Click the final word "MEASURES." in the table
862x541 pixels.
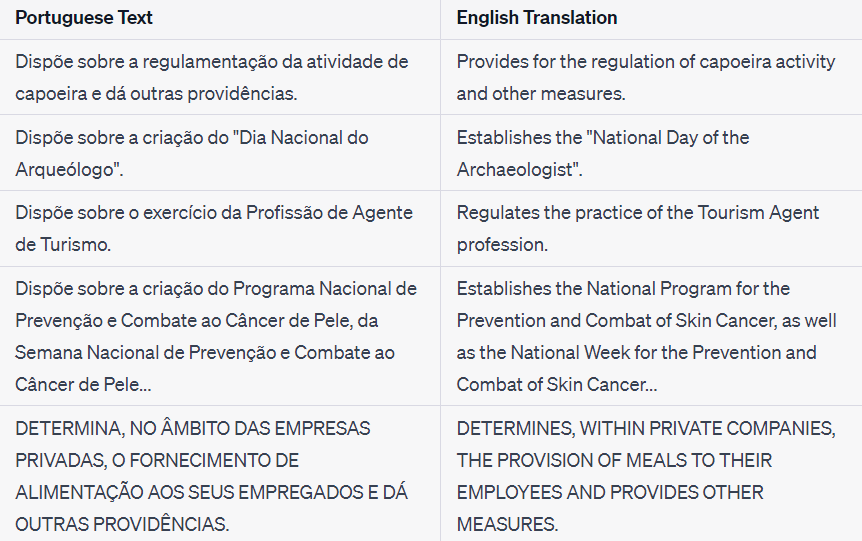point(508,524)
